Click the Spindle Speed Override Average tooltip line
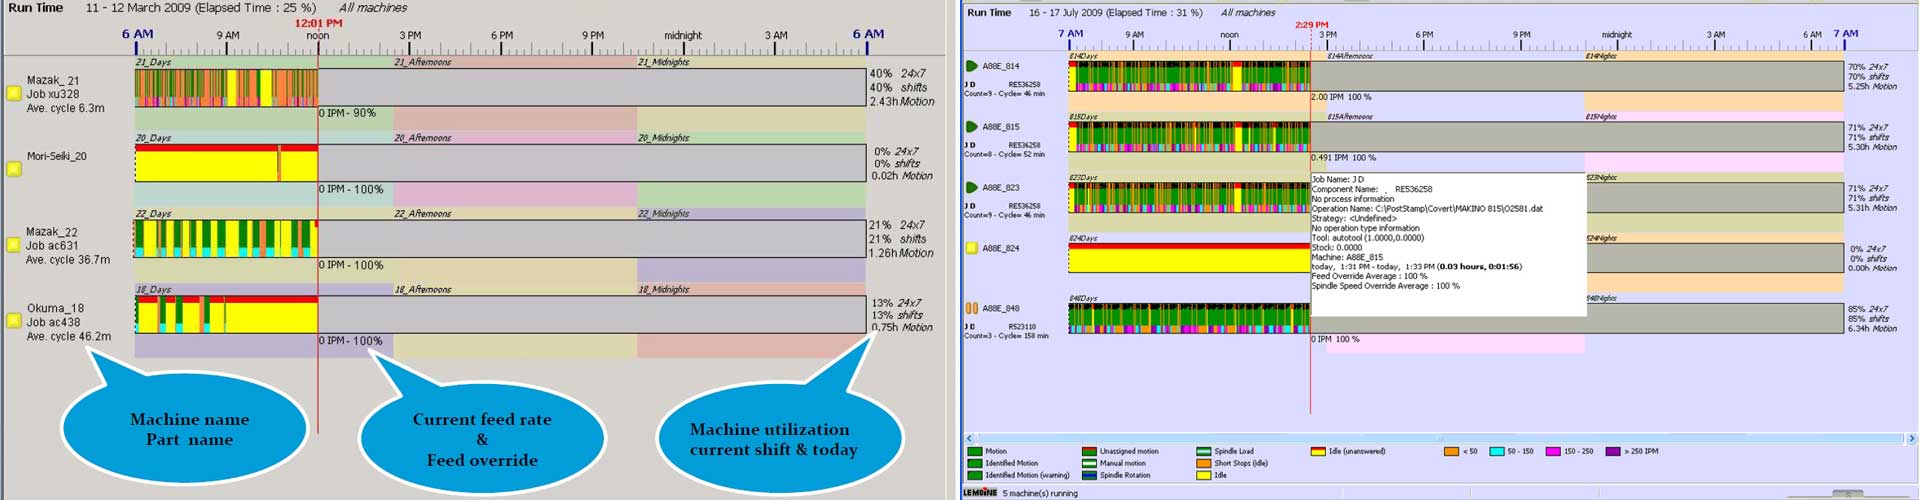This screenshot has height=500, width=1920. point(1385,286)
